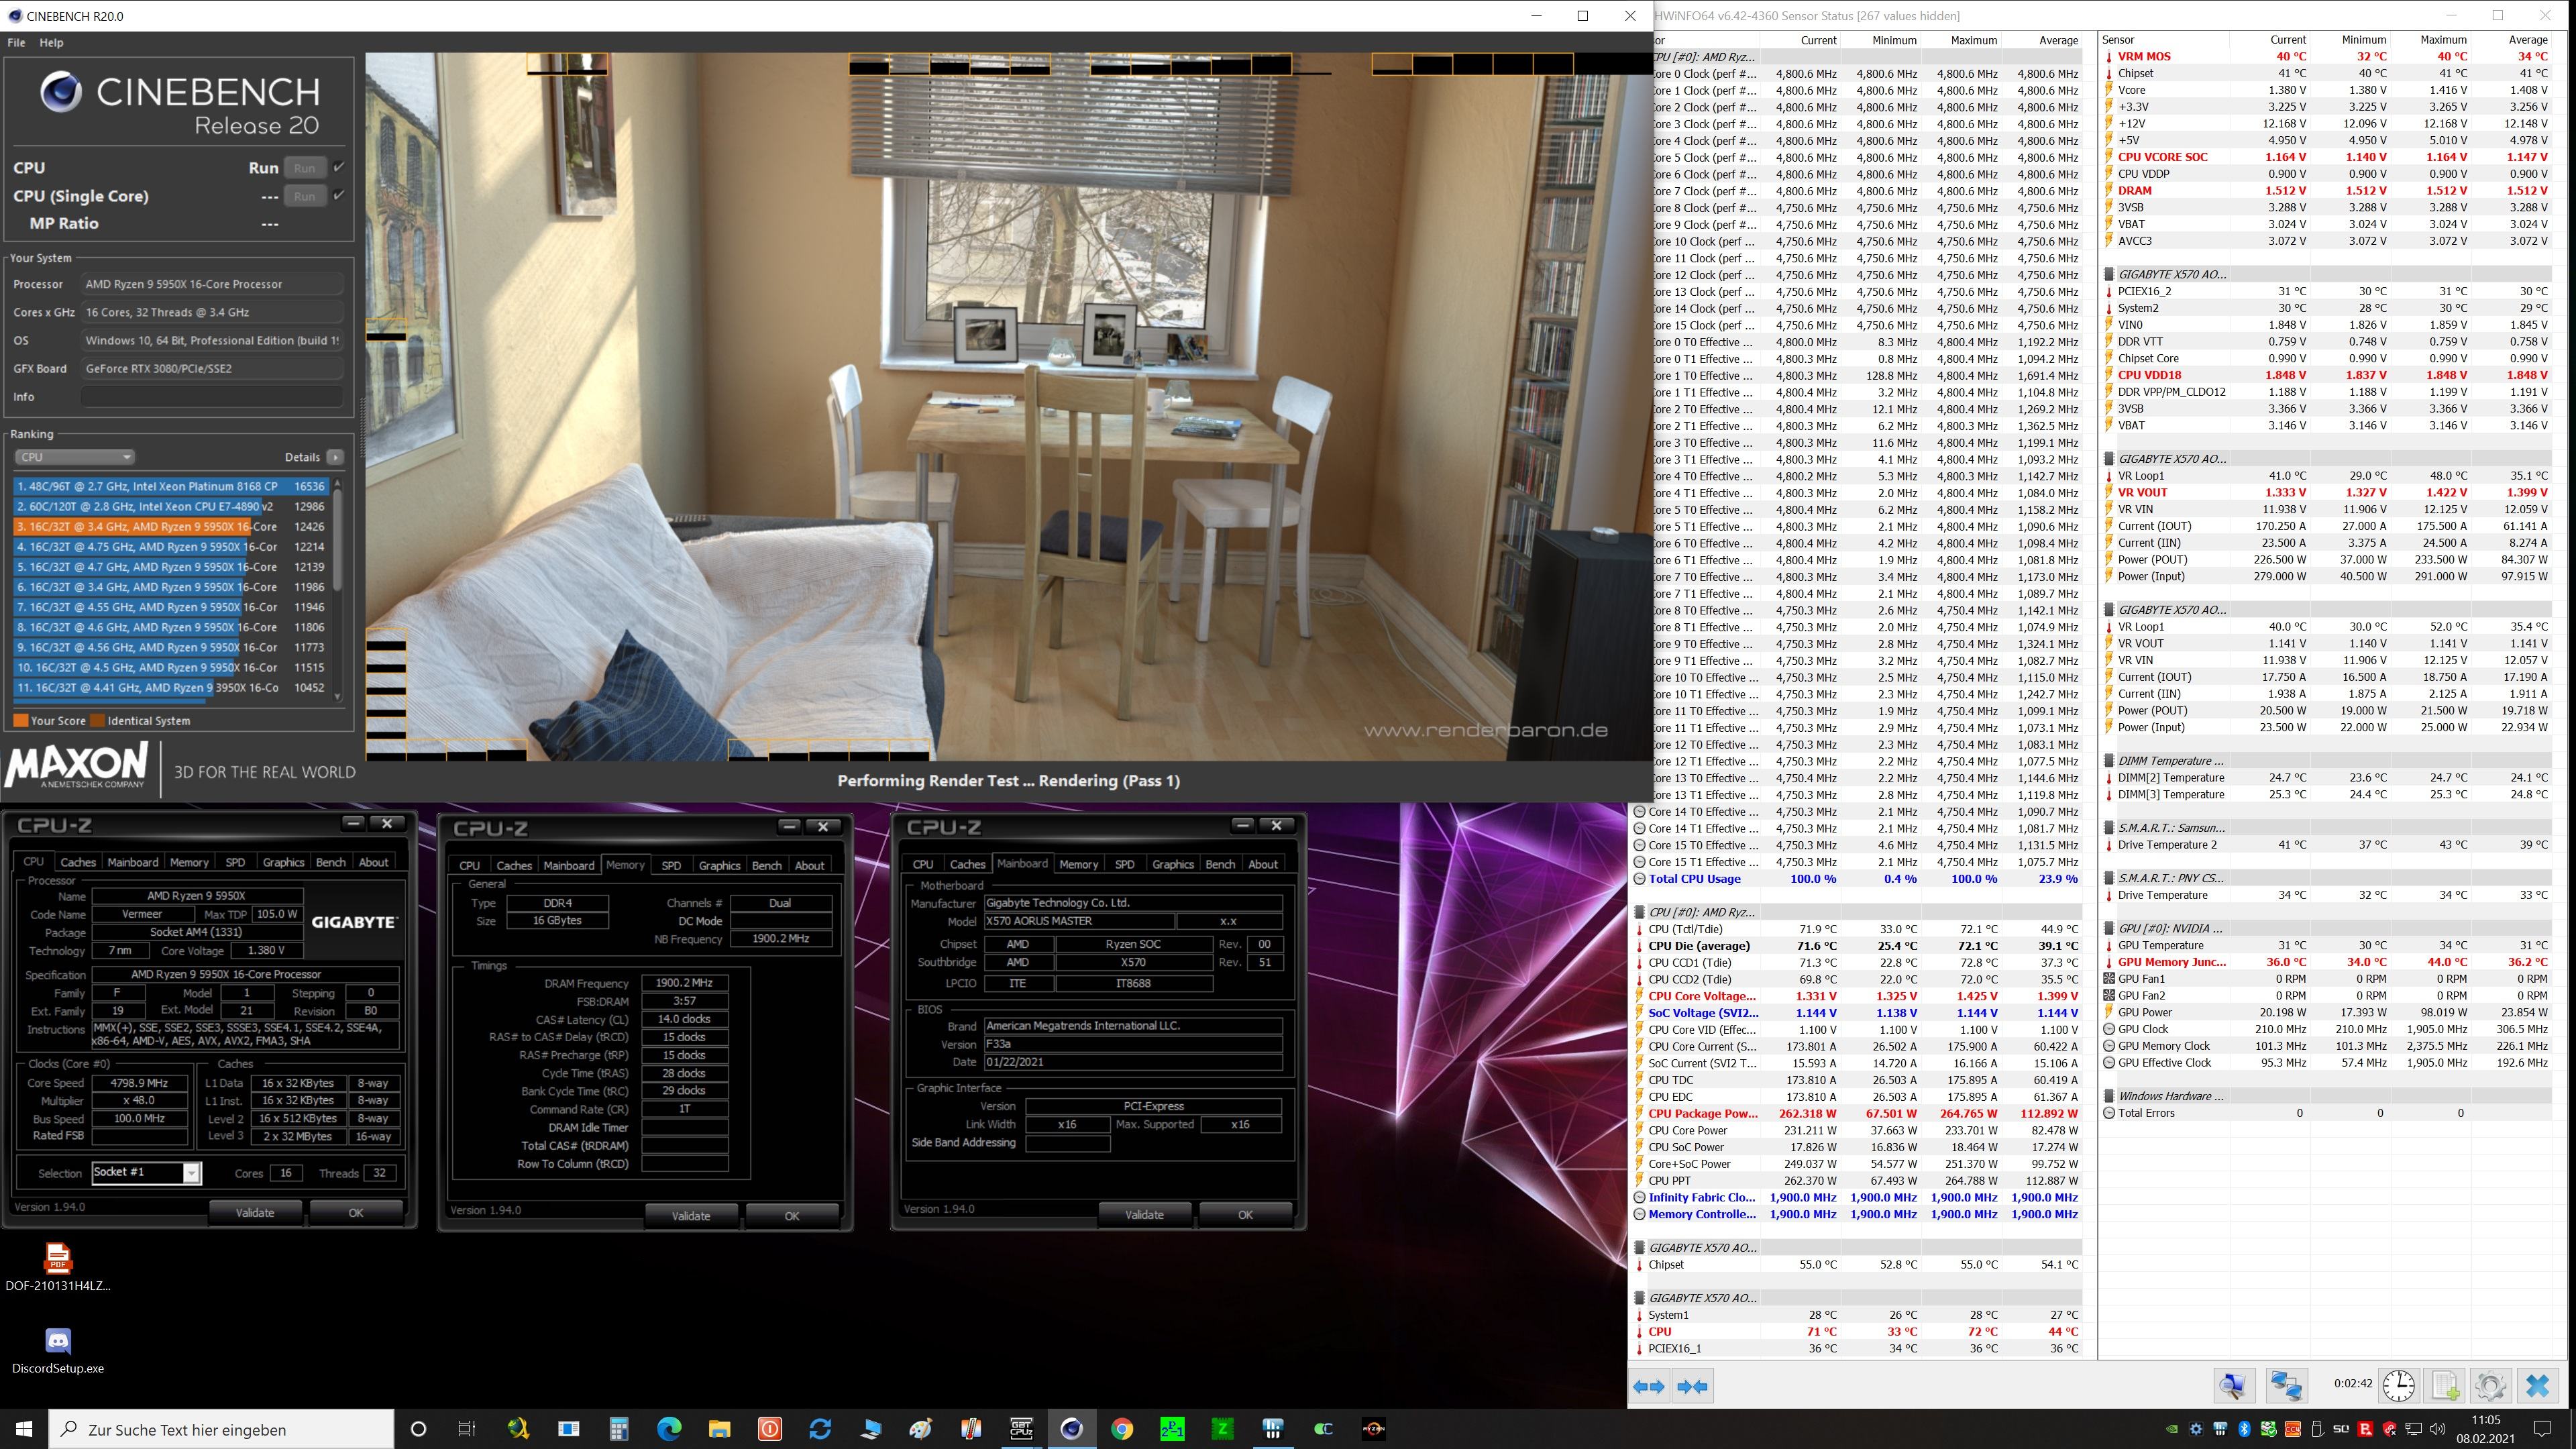Open Microsoft Edge from taskbar
Screen dimensions: 2576x1449
669,1429
